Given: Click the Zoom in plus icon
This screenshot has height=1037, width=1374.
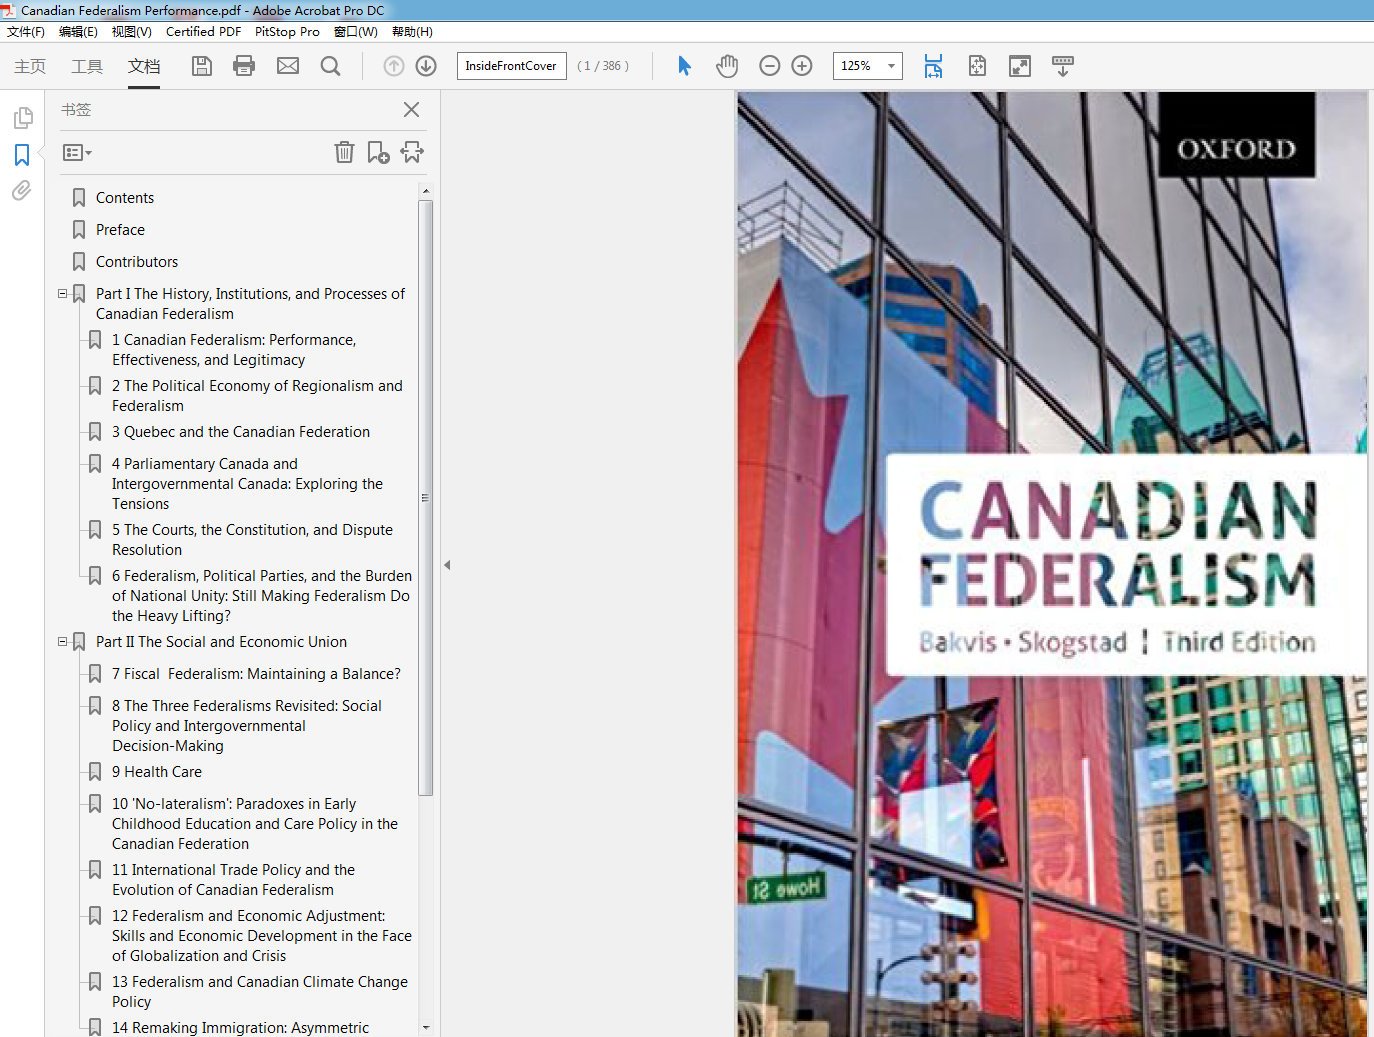Looking at the screenshot, I should point(802,66).
